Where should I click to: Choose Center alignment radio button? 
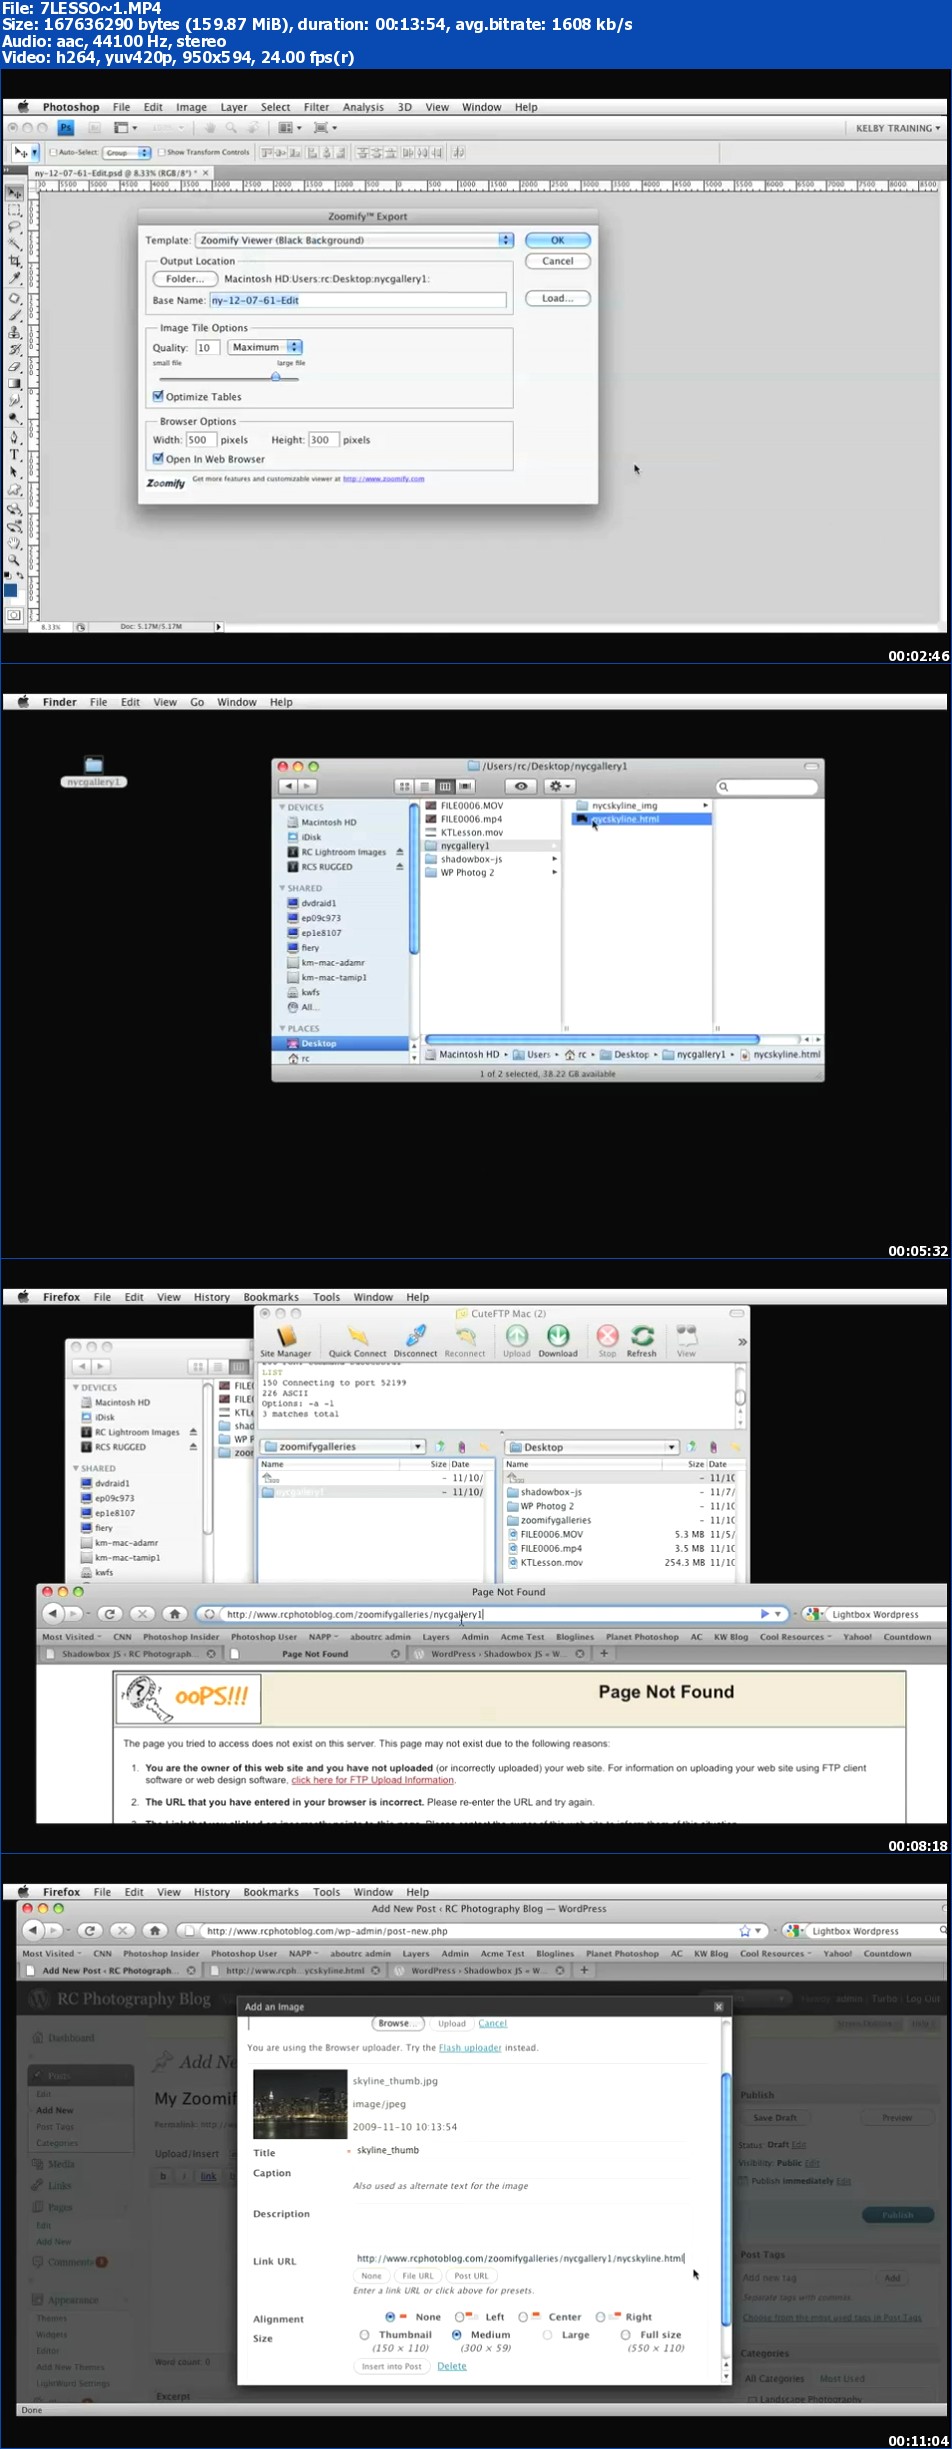coord(523,2316)
